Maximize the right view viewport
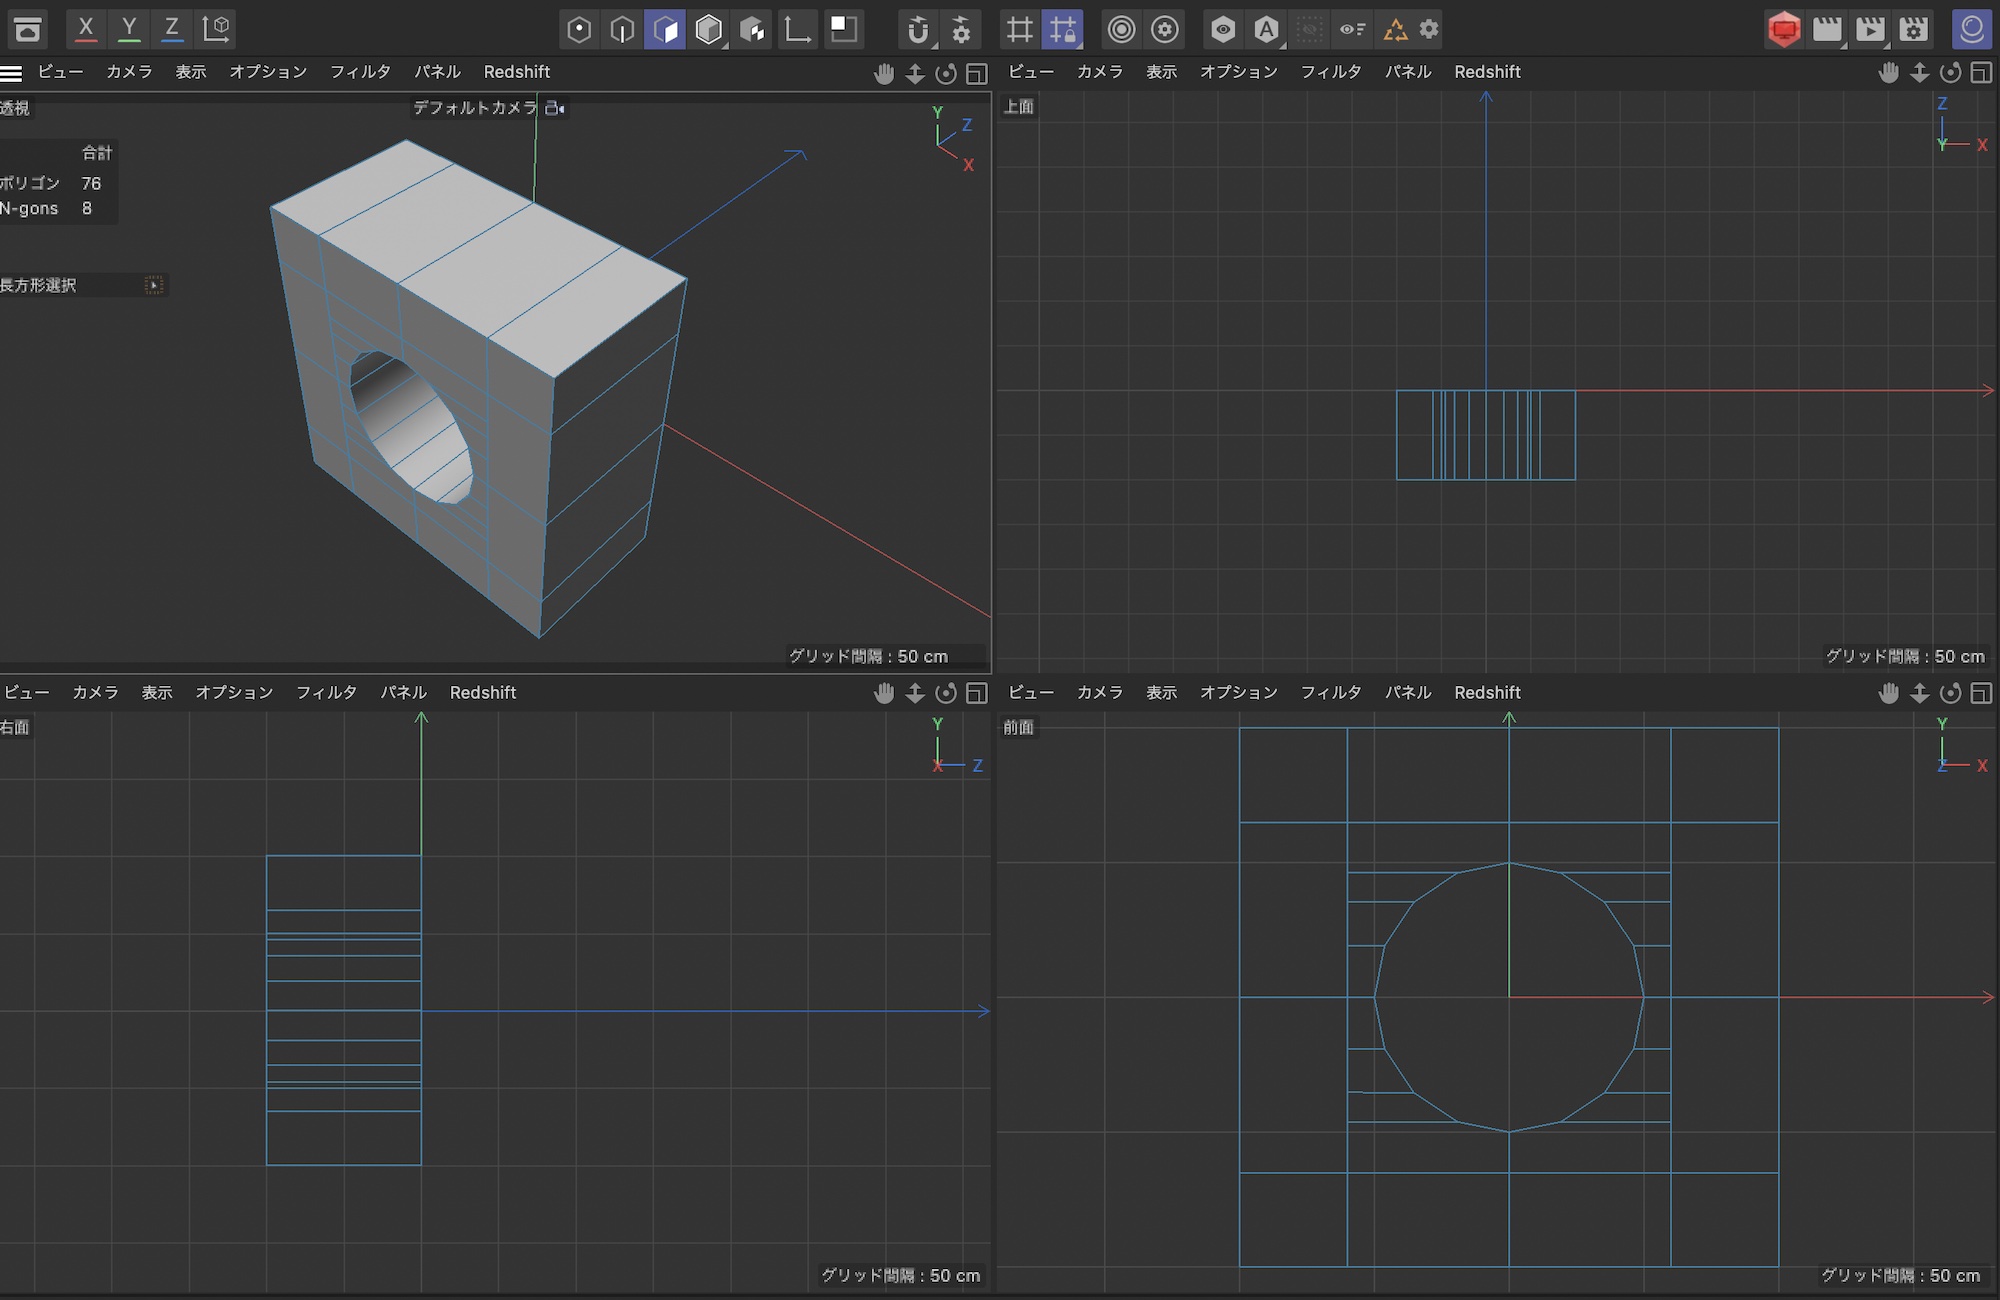2000x1300 pixels. pyautogui.click(x=977, y=692)
